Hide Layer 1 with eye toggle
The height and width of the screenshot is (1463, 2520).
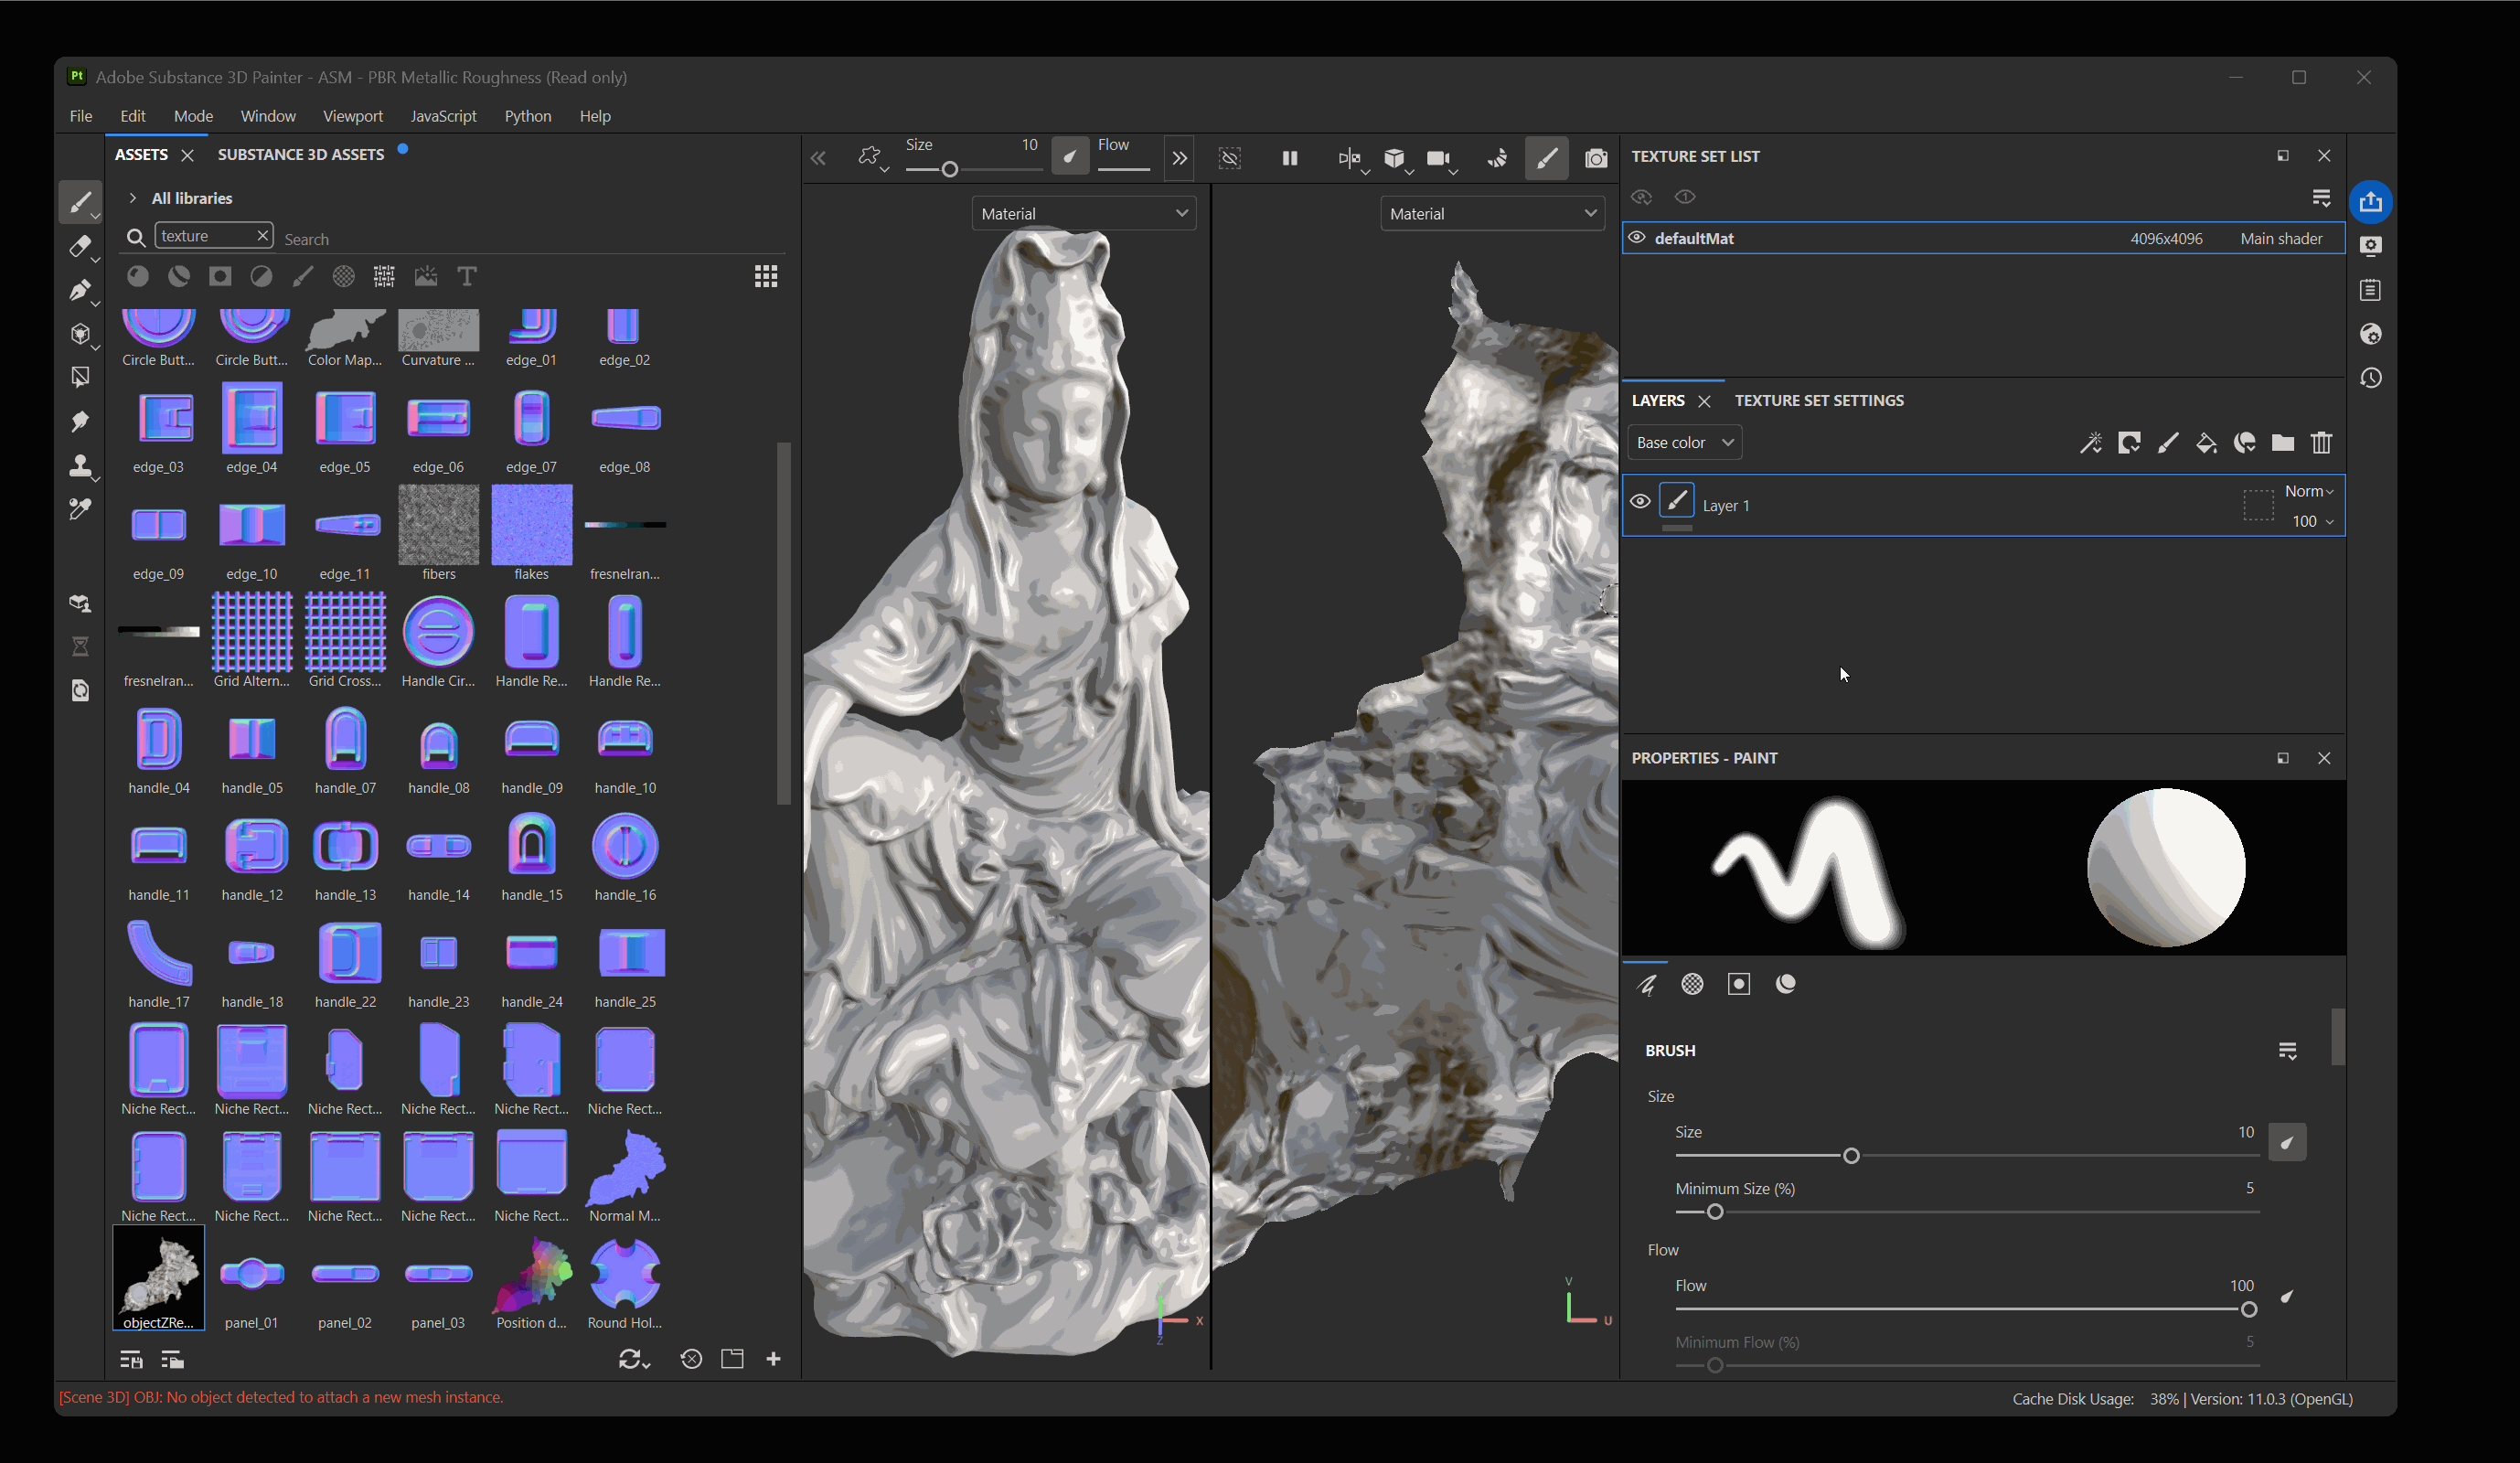[x=1640, y=502]
